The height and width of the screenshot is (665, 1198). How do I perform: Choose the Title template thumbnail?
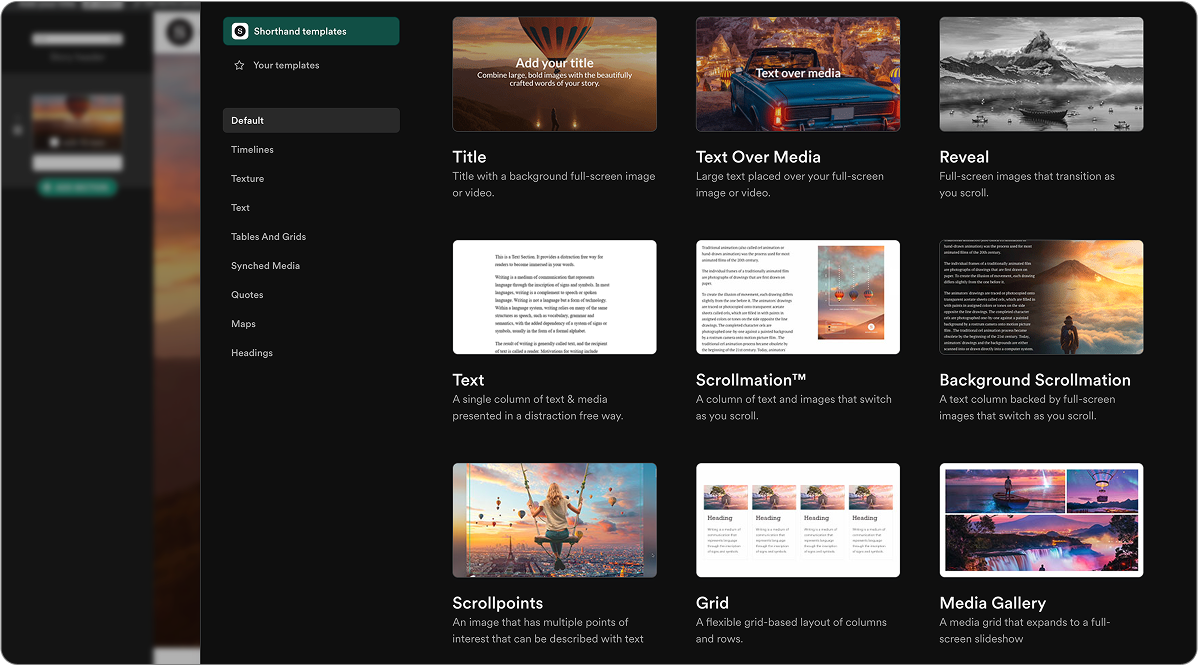tap(555, 74)
